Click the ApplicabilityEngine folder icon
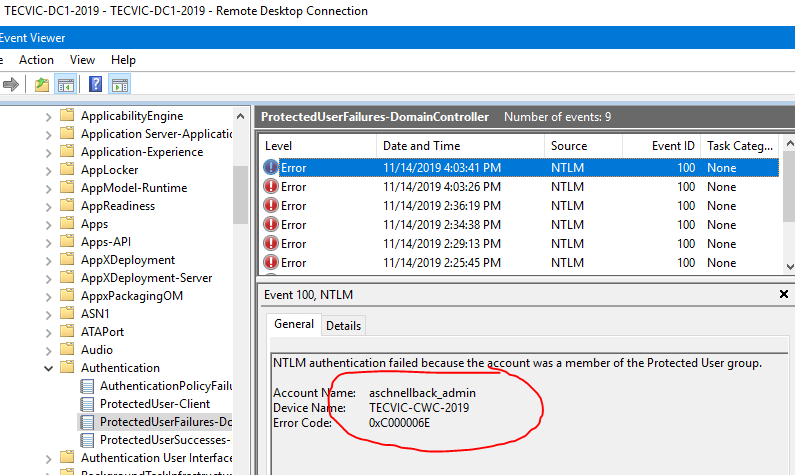This screenshot has width=795, height=475. [67, 115]
